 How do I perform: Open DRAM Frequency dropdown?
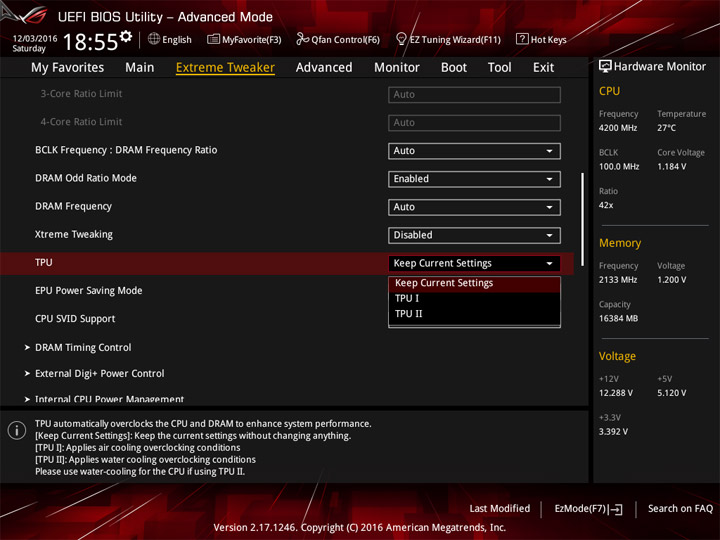[474, 207]
